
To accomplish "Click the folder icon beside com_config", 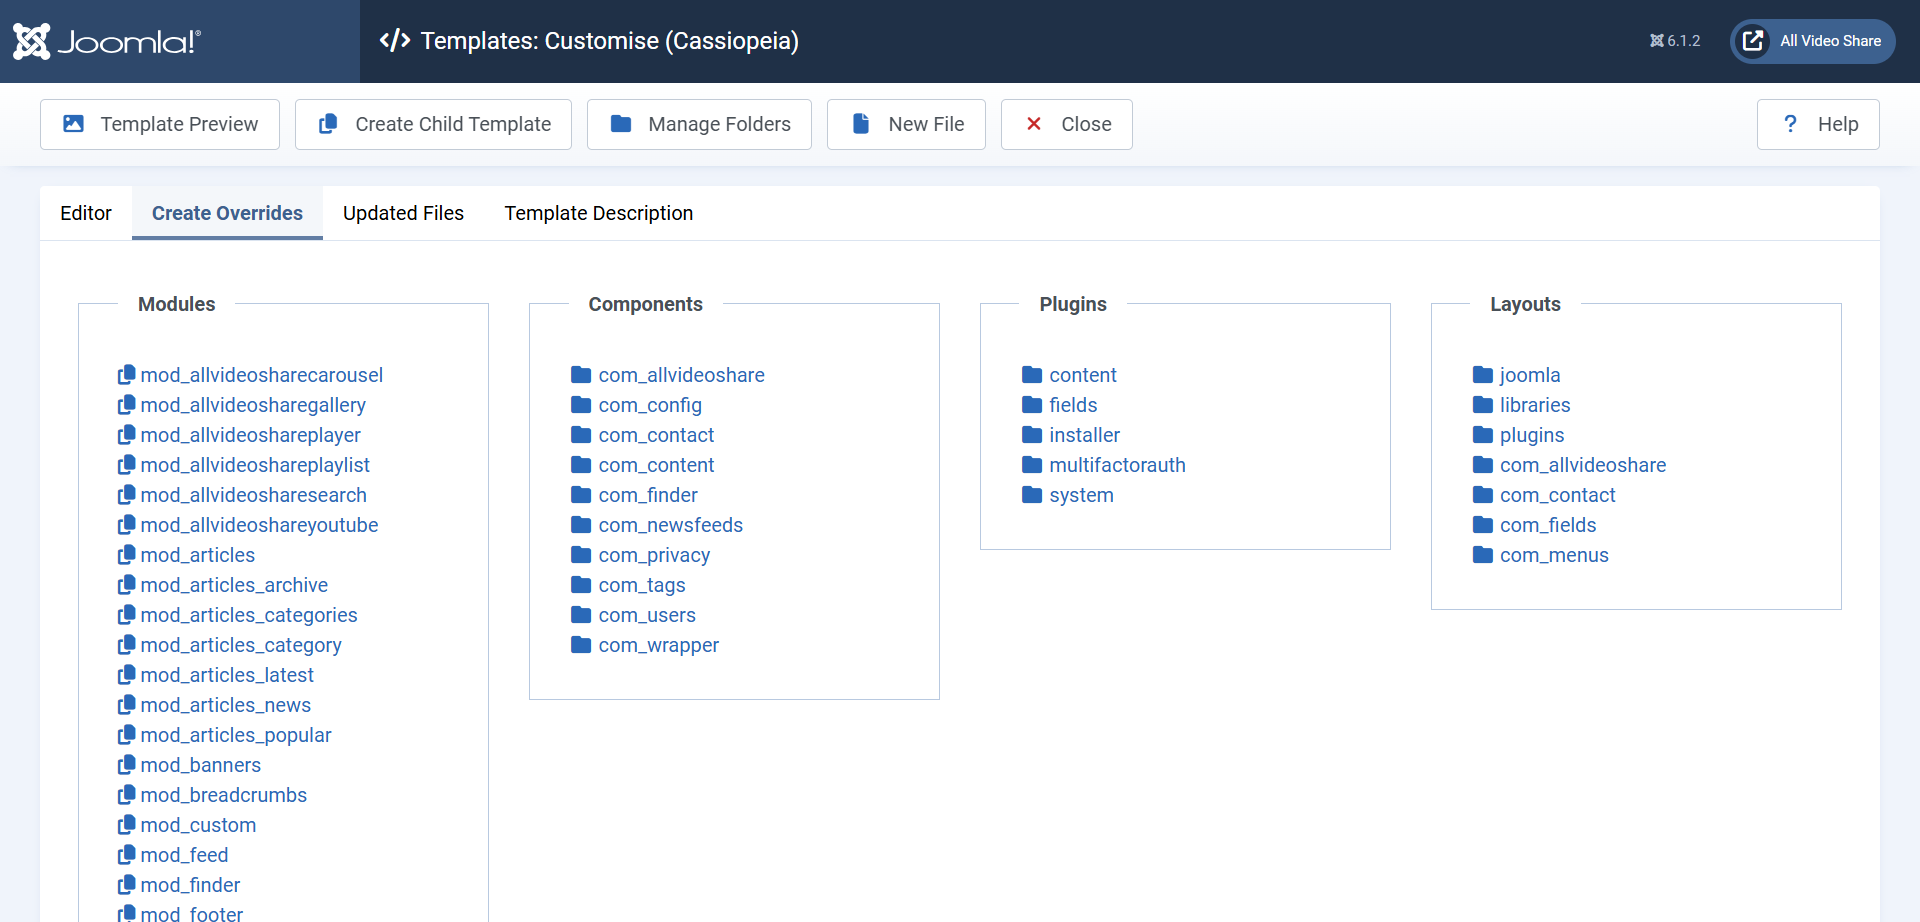I will (x=581, y=405).
